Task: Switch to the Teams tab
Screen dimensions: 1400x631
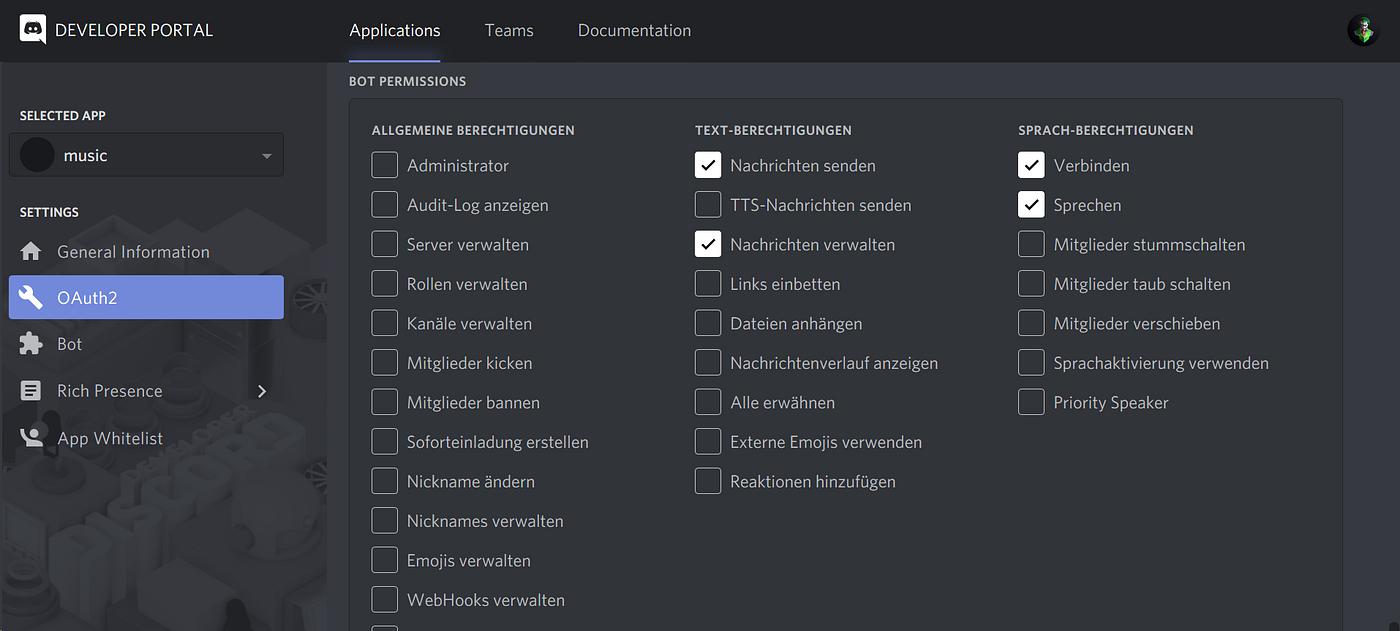Action: point(509,30)
